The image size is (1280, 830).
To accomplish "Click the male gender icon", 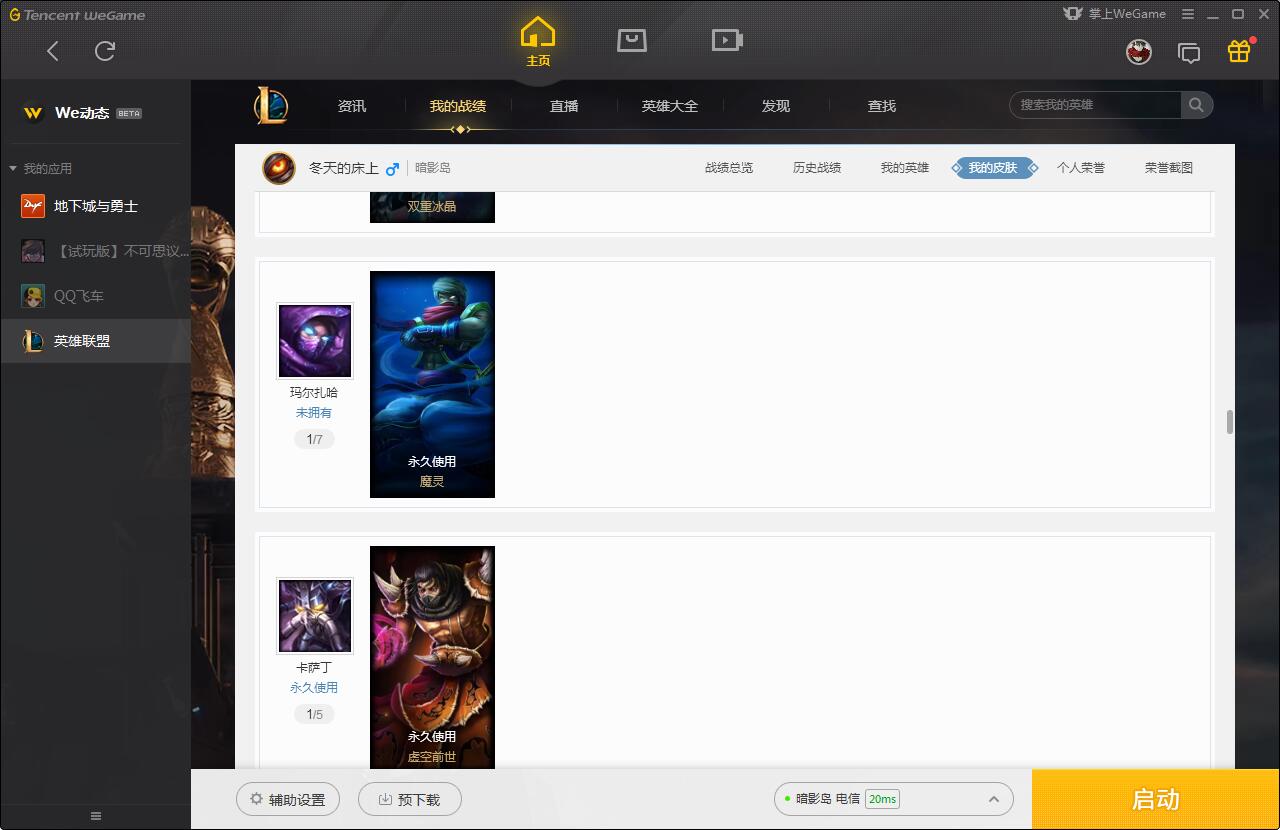I will (392, 168).
